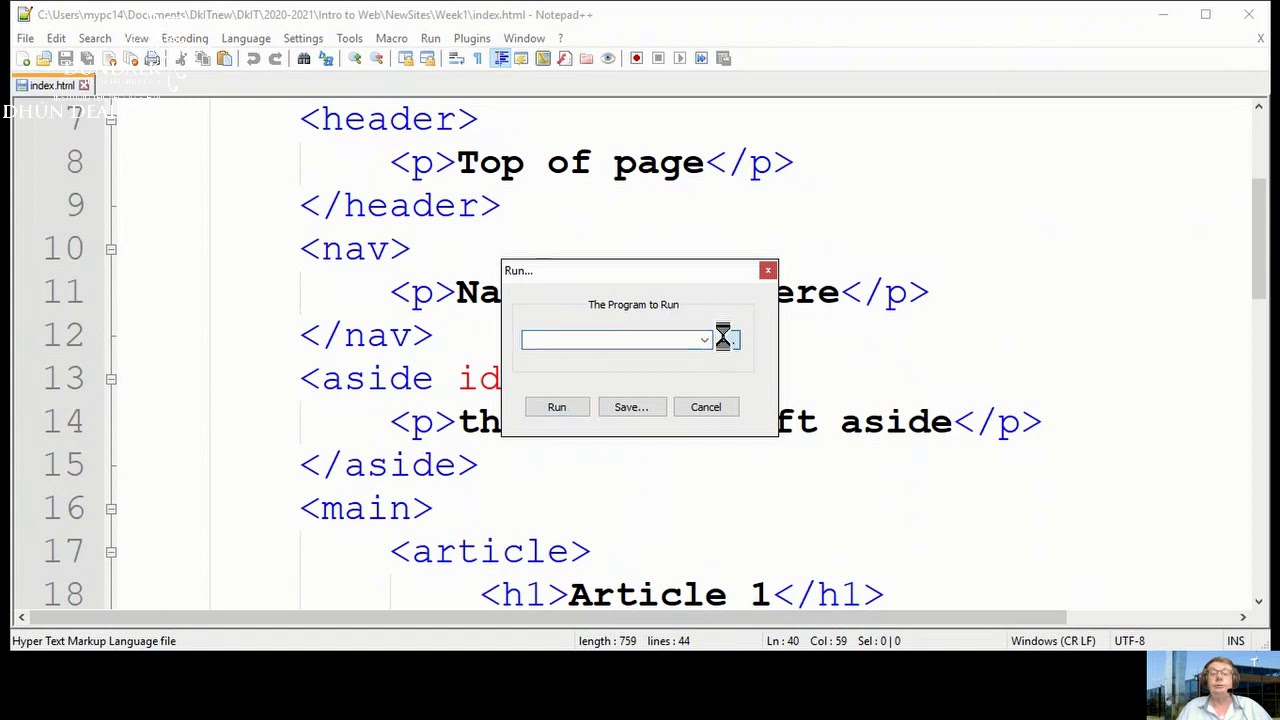Screen dimensions: 1280x720
Task: Open the Run menu
Action: click(x=430, y=38)
